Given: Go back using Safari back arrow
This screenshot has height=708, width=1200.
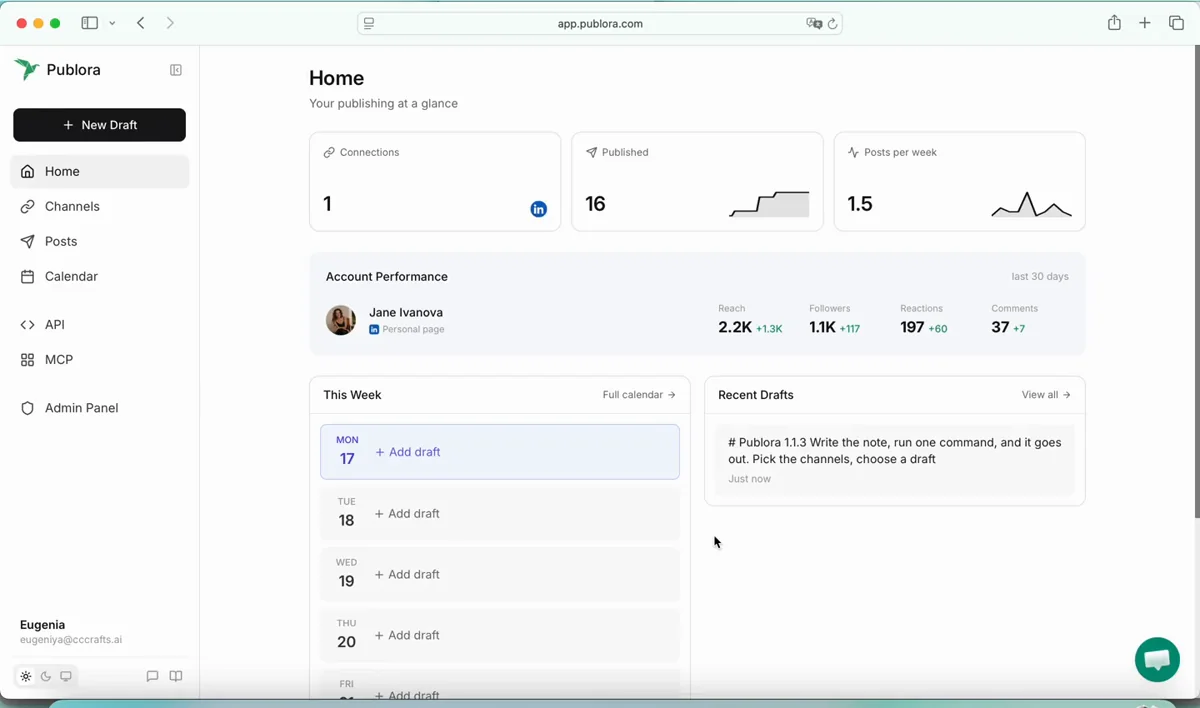Looking at the screenshot, I should [x=141, y=23].
